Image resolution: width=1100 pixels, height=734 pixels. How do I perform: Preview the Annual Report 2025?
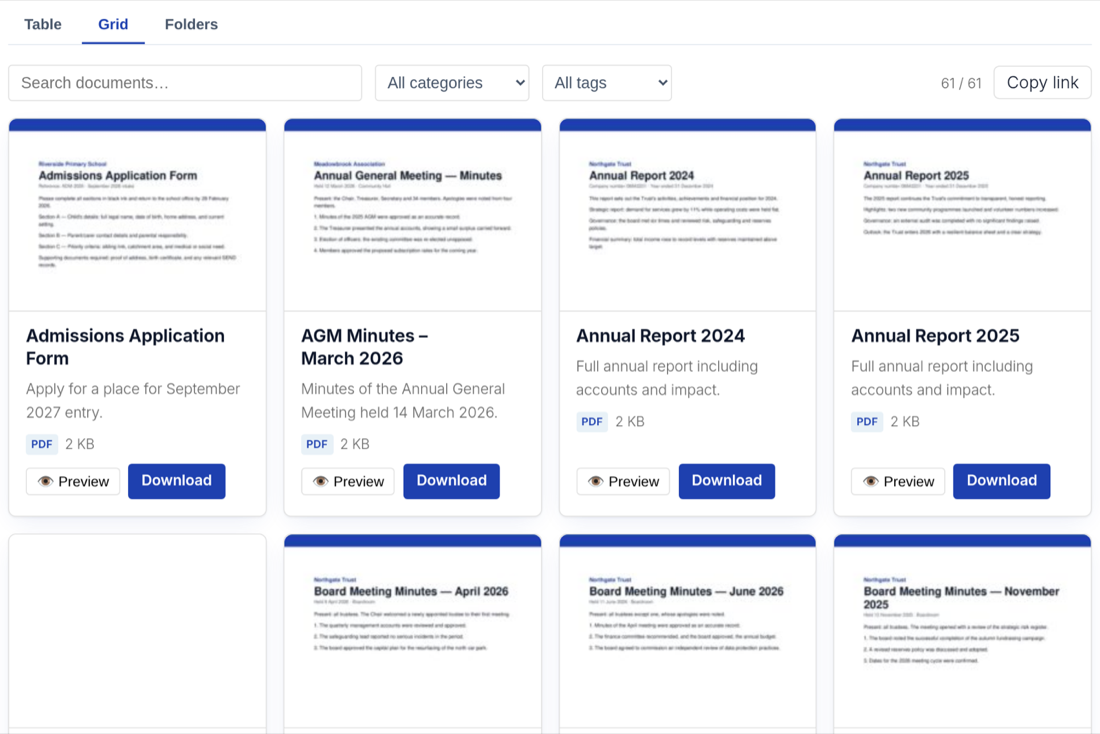pos(898,481)
